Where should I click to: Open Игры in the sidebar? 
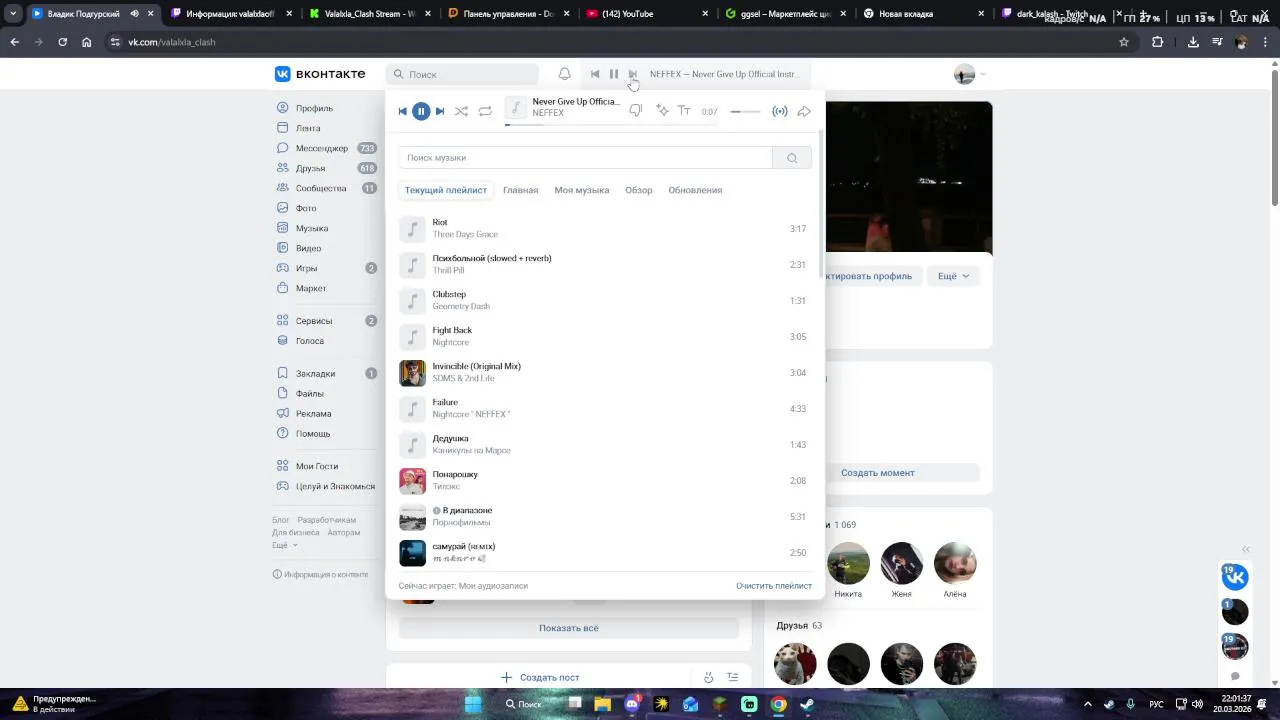pyautogui.click(x=306, y=268)
